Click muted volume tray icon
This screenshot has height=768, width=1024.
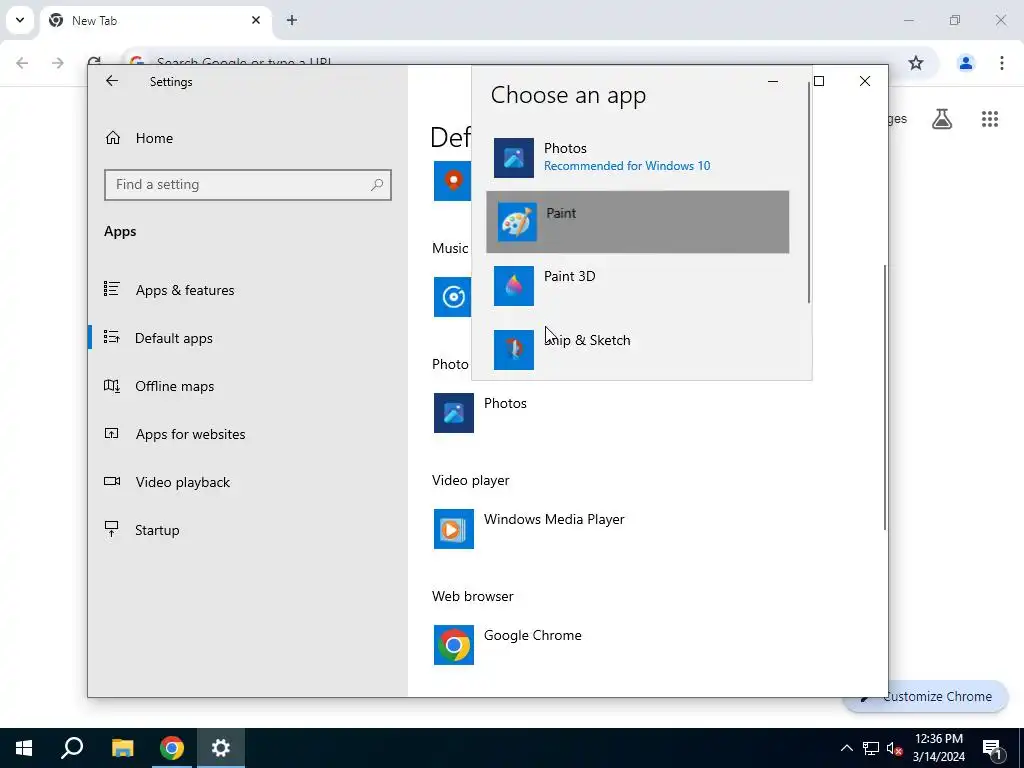click(x=894, y=748)
